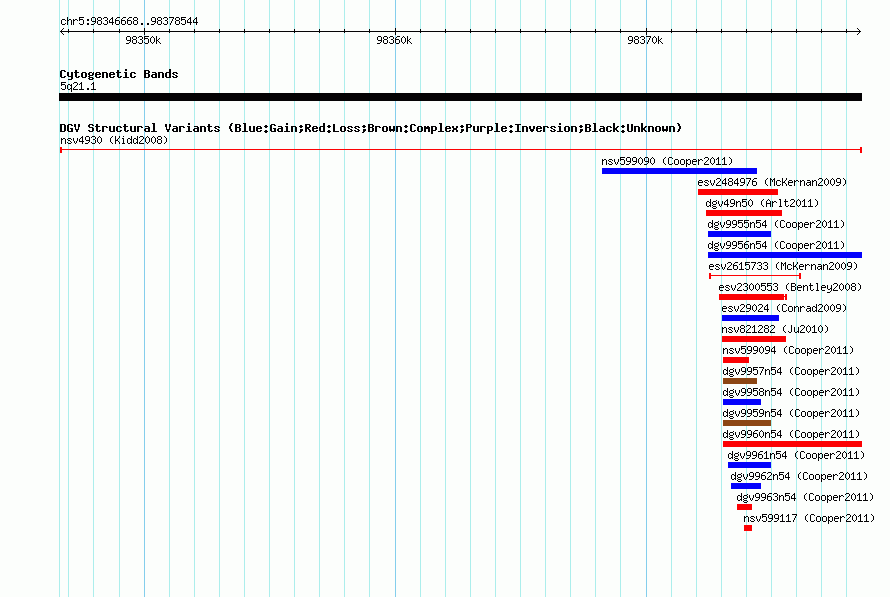
Task: Click the 5q21.1 band label
Action: click(x=78, y=86)
